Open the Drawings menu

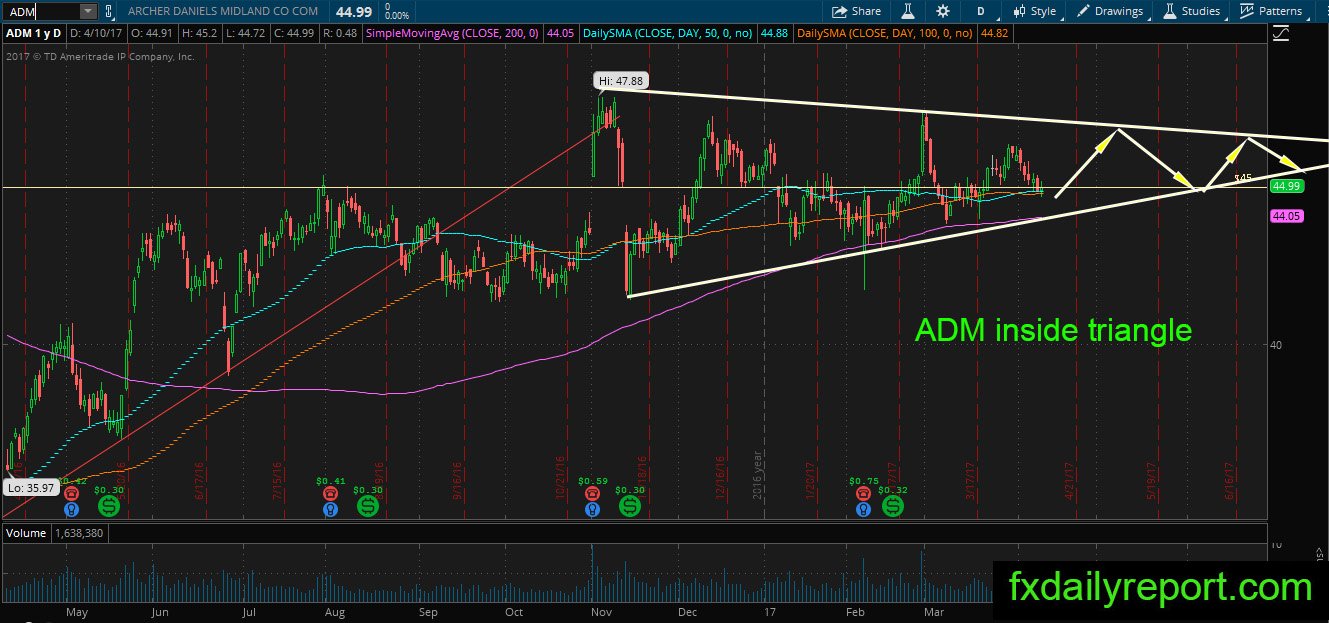click(x=1110, y=11)
